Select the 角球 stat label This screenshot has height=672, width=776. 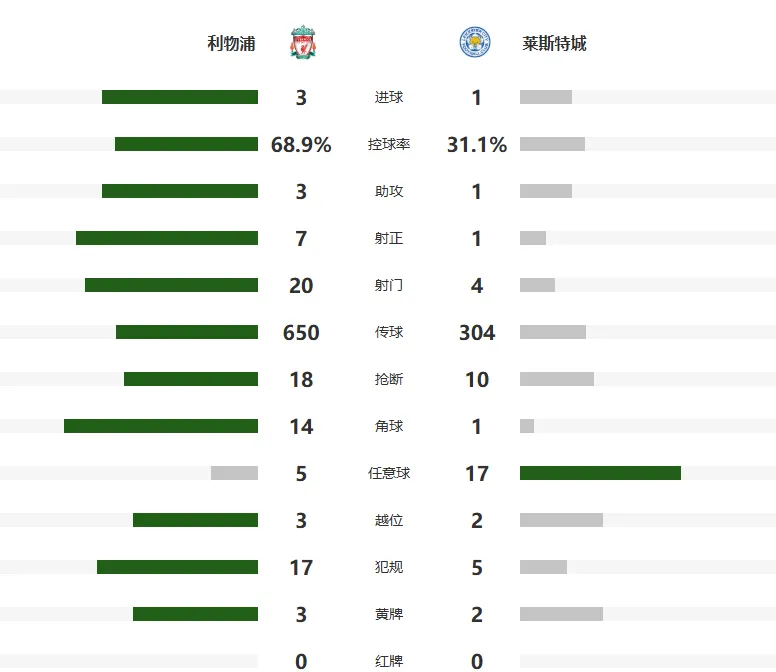[389, 426]
